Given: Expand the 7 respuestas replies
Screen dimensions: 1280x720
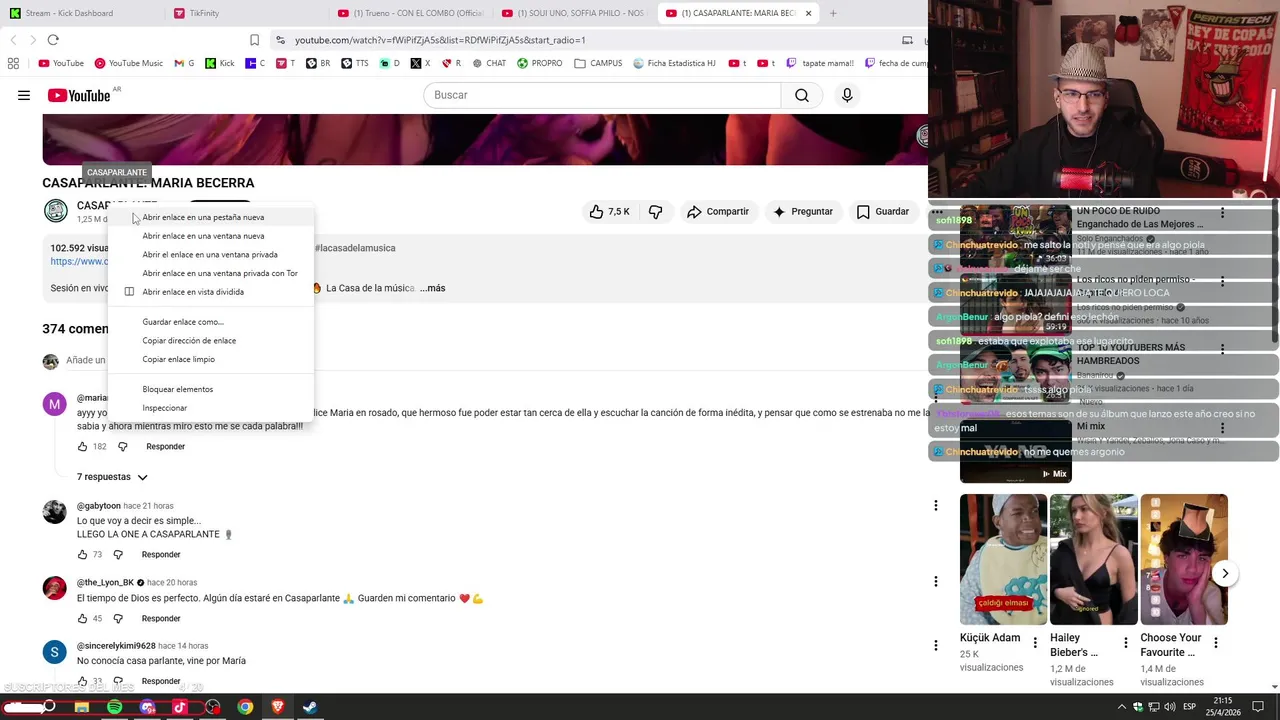Looking at the screenshot, I should [111, 477].
